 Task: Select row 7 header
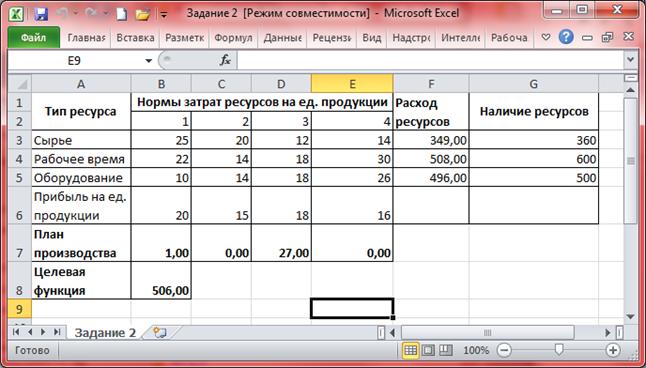(x=19, y=243)
